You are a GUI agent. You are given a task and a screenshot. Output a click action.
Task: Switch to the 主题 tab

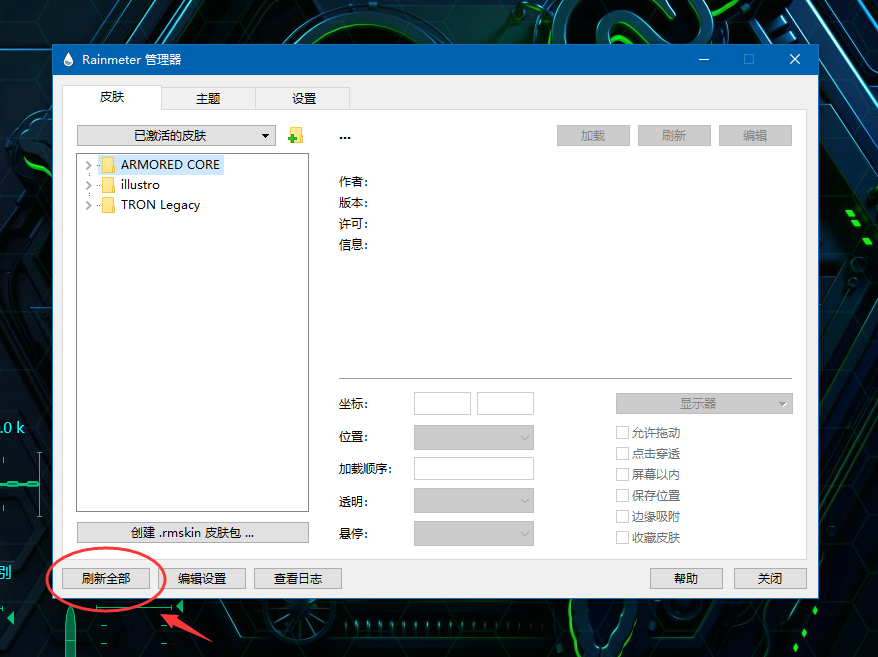[207, 98]
